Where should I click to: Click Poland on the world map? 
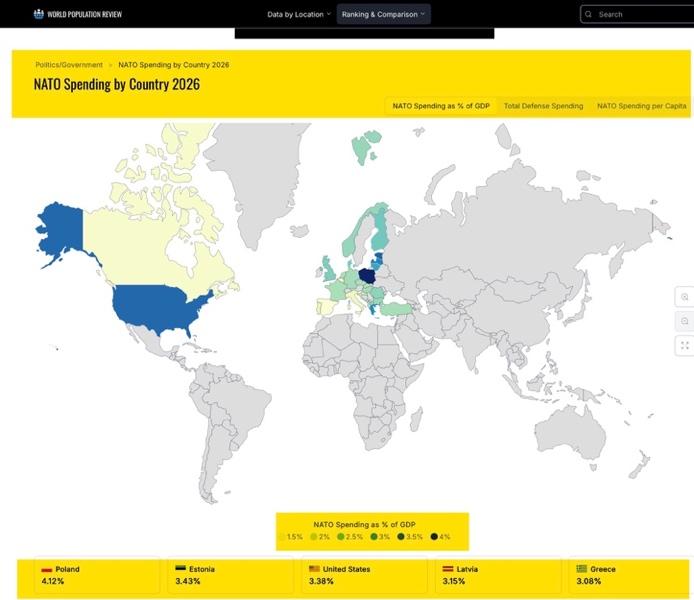pyautogui.click(x=368, y=269)
